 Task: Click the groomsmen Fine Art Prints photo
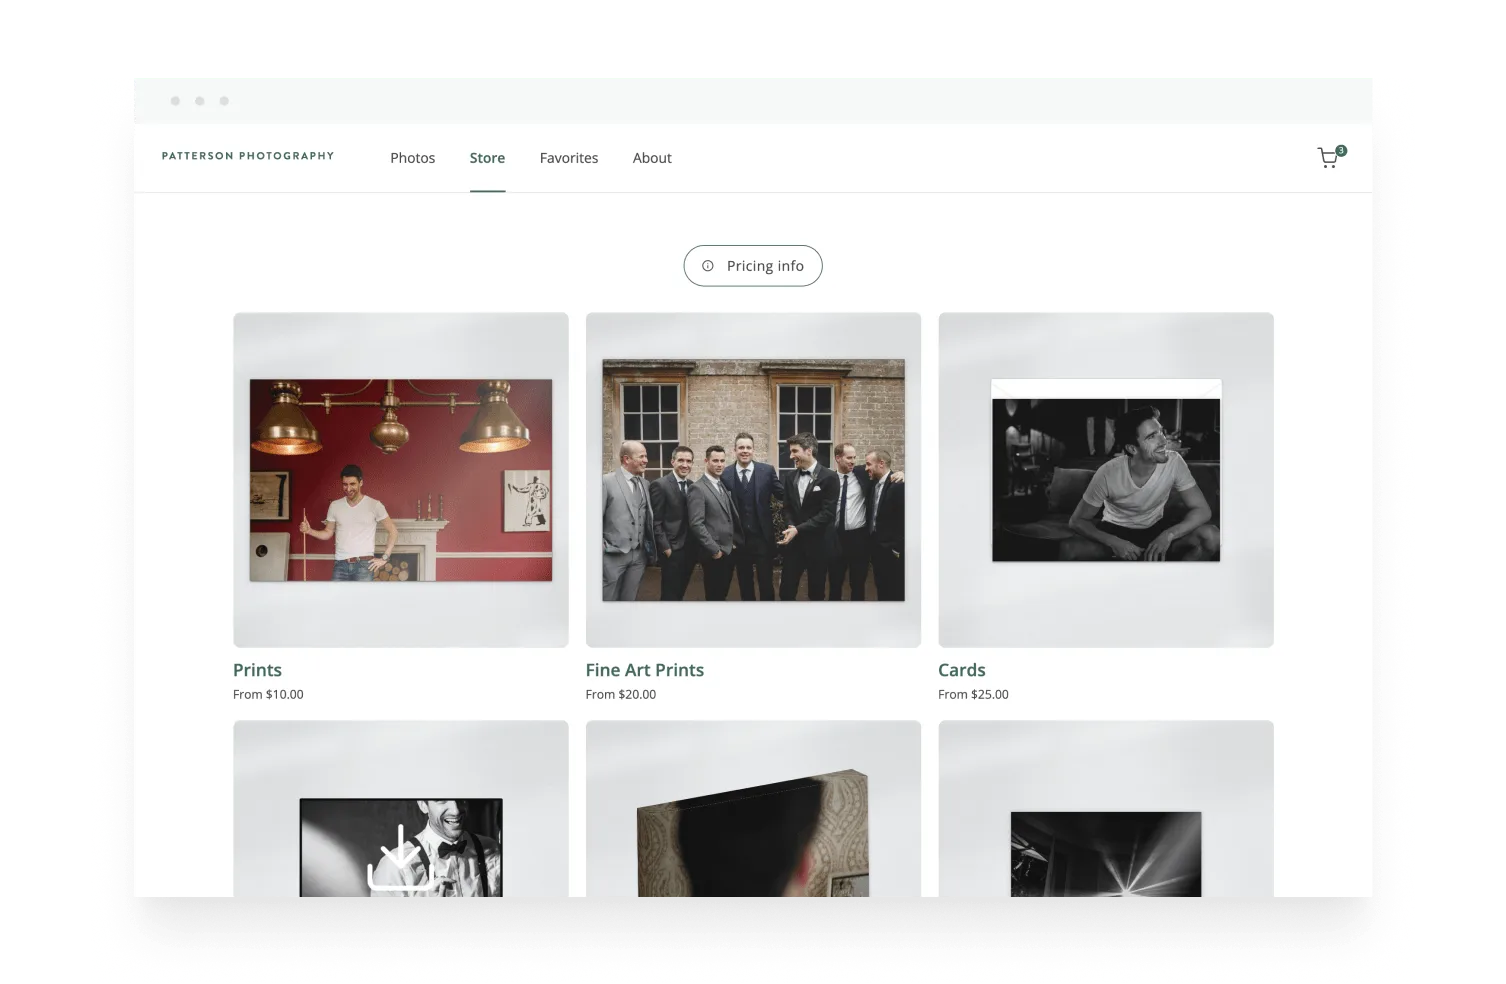tap(753, 480)
